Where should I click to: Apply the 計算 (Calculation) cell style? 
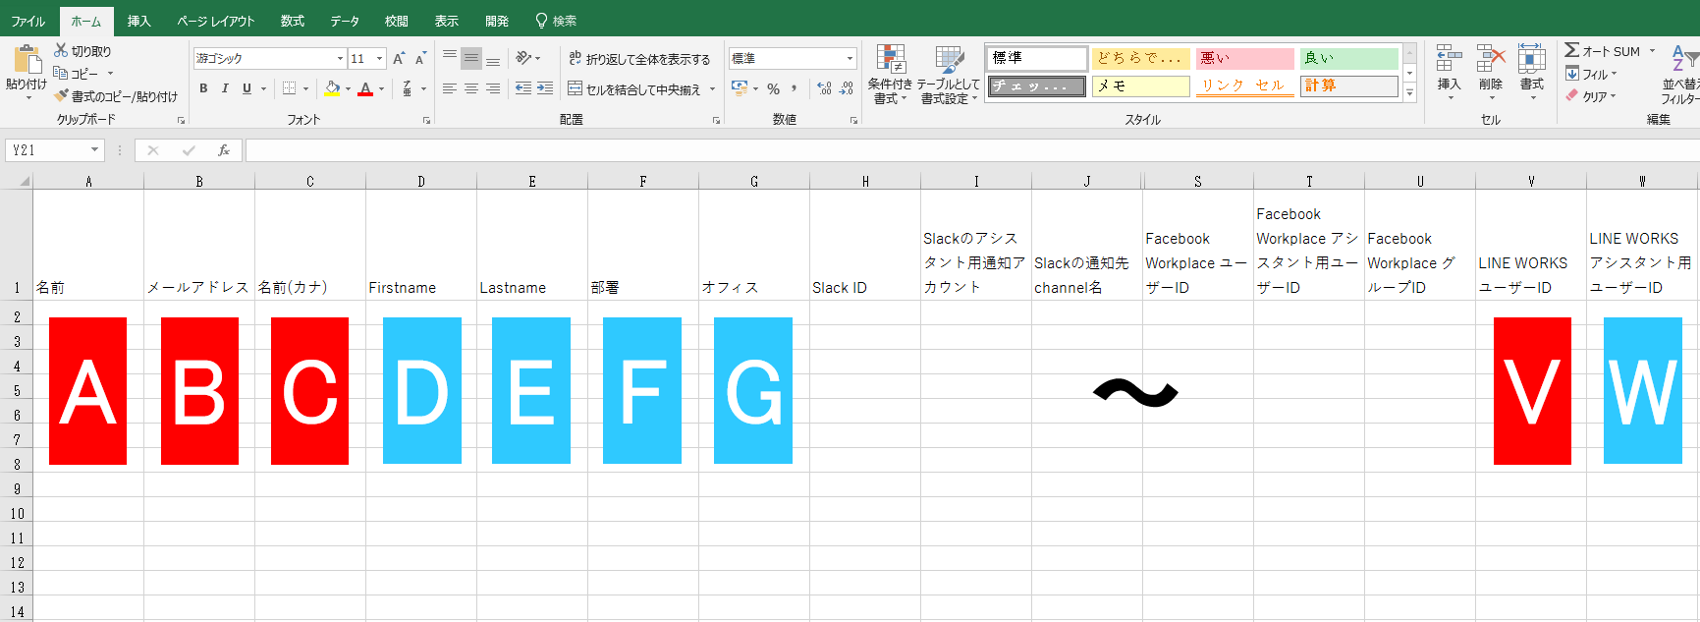click(1348, 86)
